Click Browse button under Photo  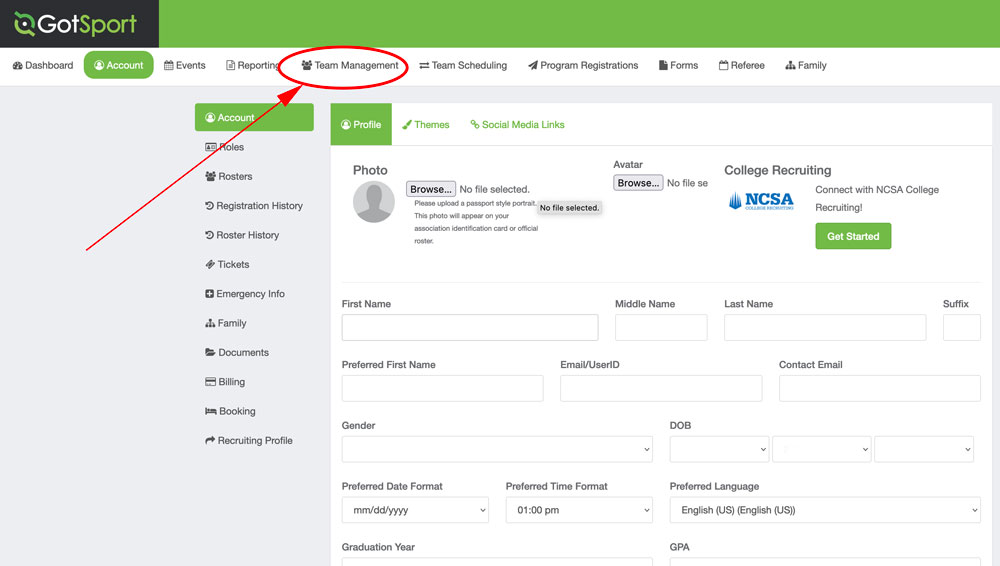[431, 189]
